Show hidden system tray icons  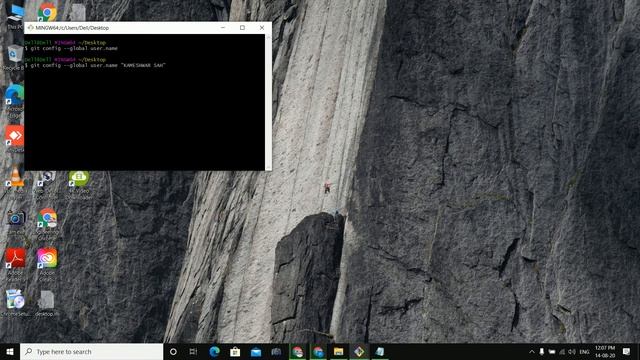531,351
